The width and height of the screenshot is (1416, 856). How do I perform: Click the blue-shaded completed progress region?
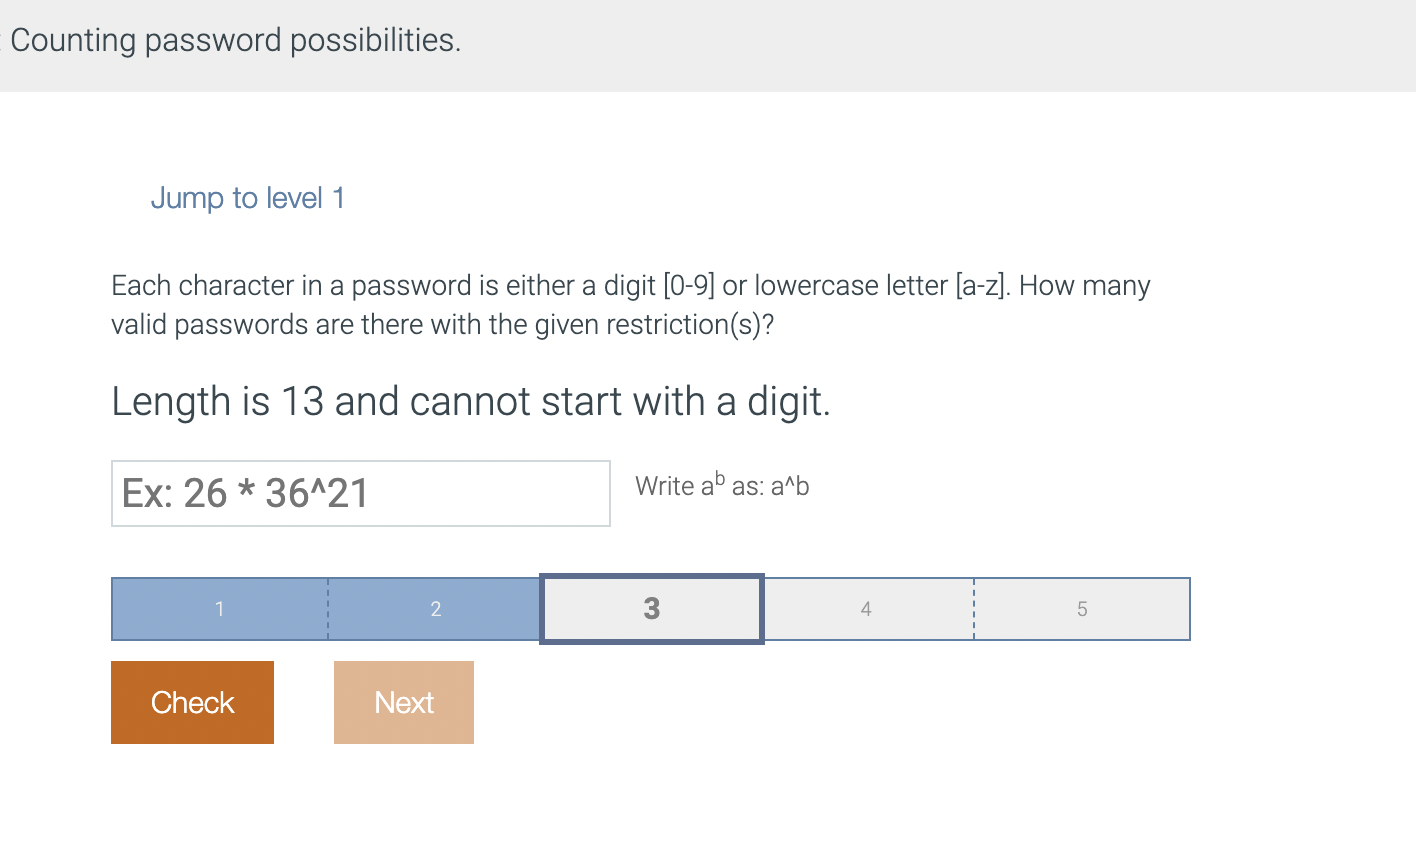click(300, 609)
